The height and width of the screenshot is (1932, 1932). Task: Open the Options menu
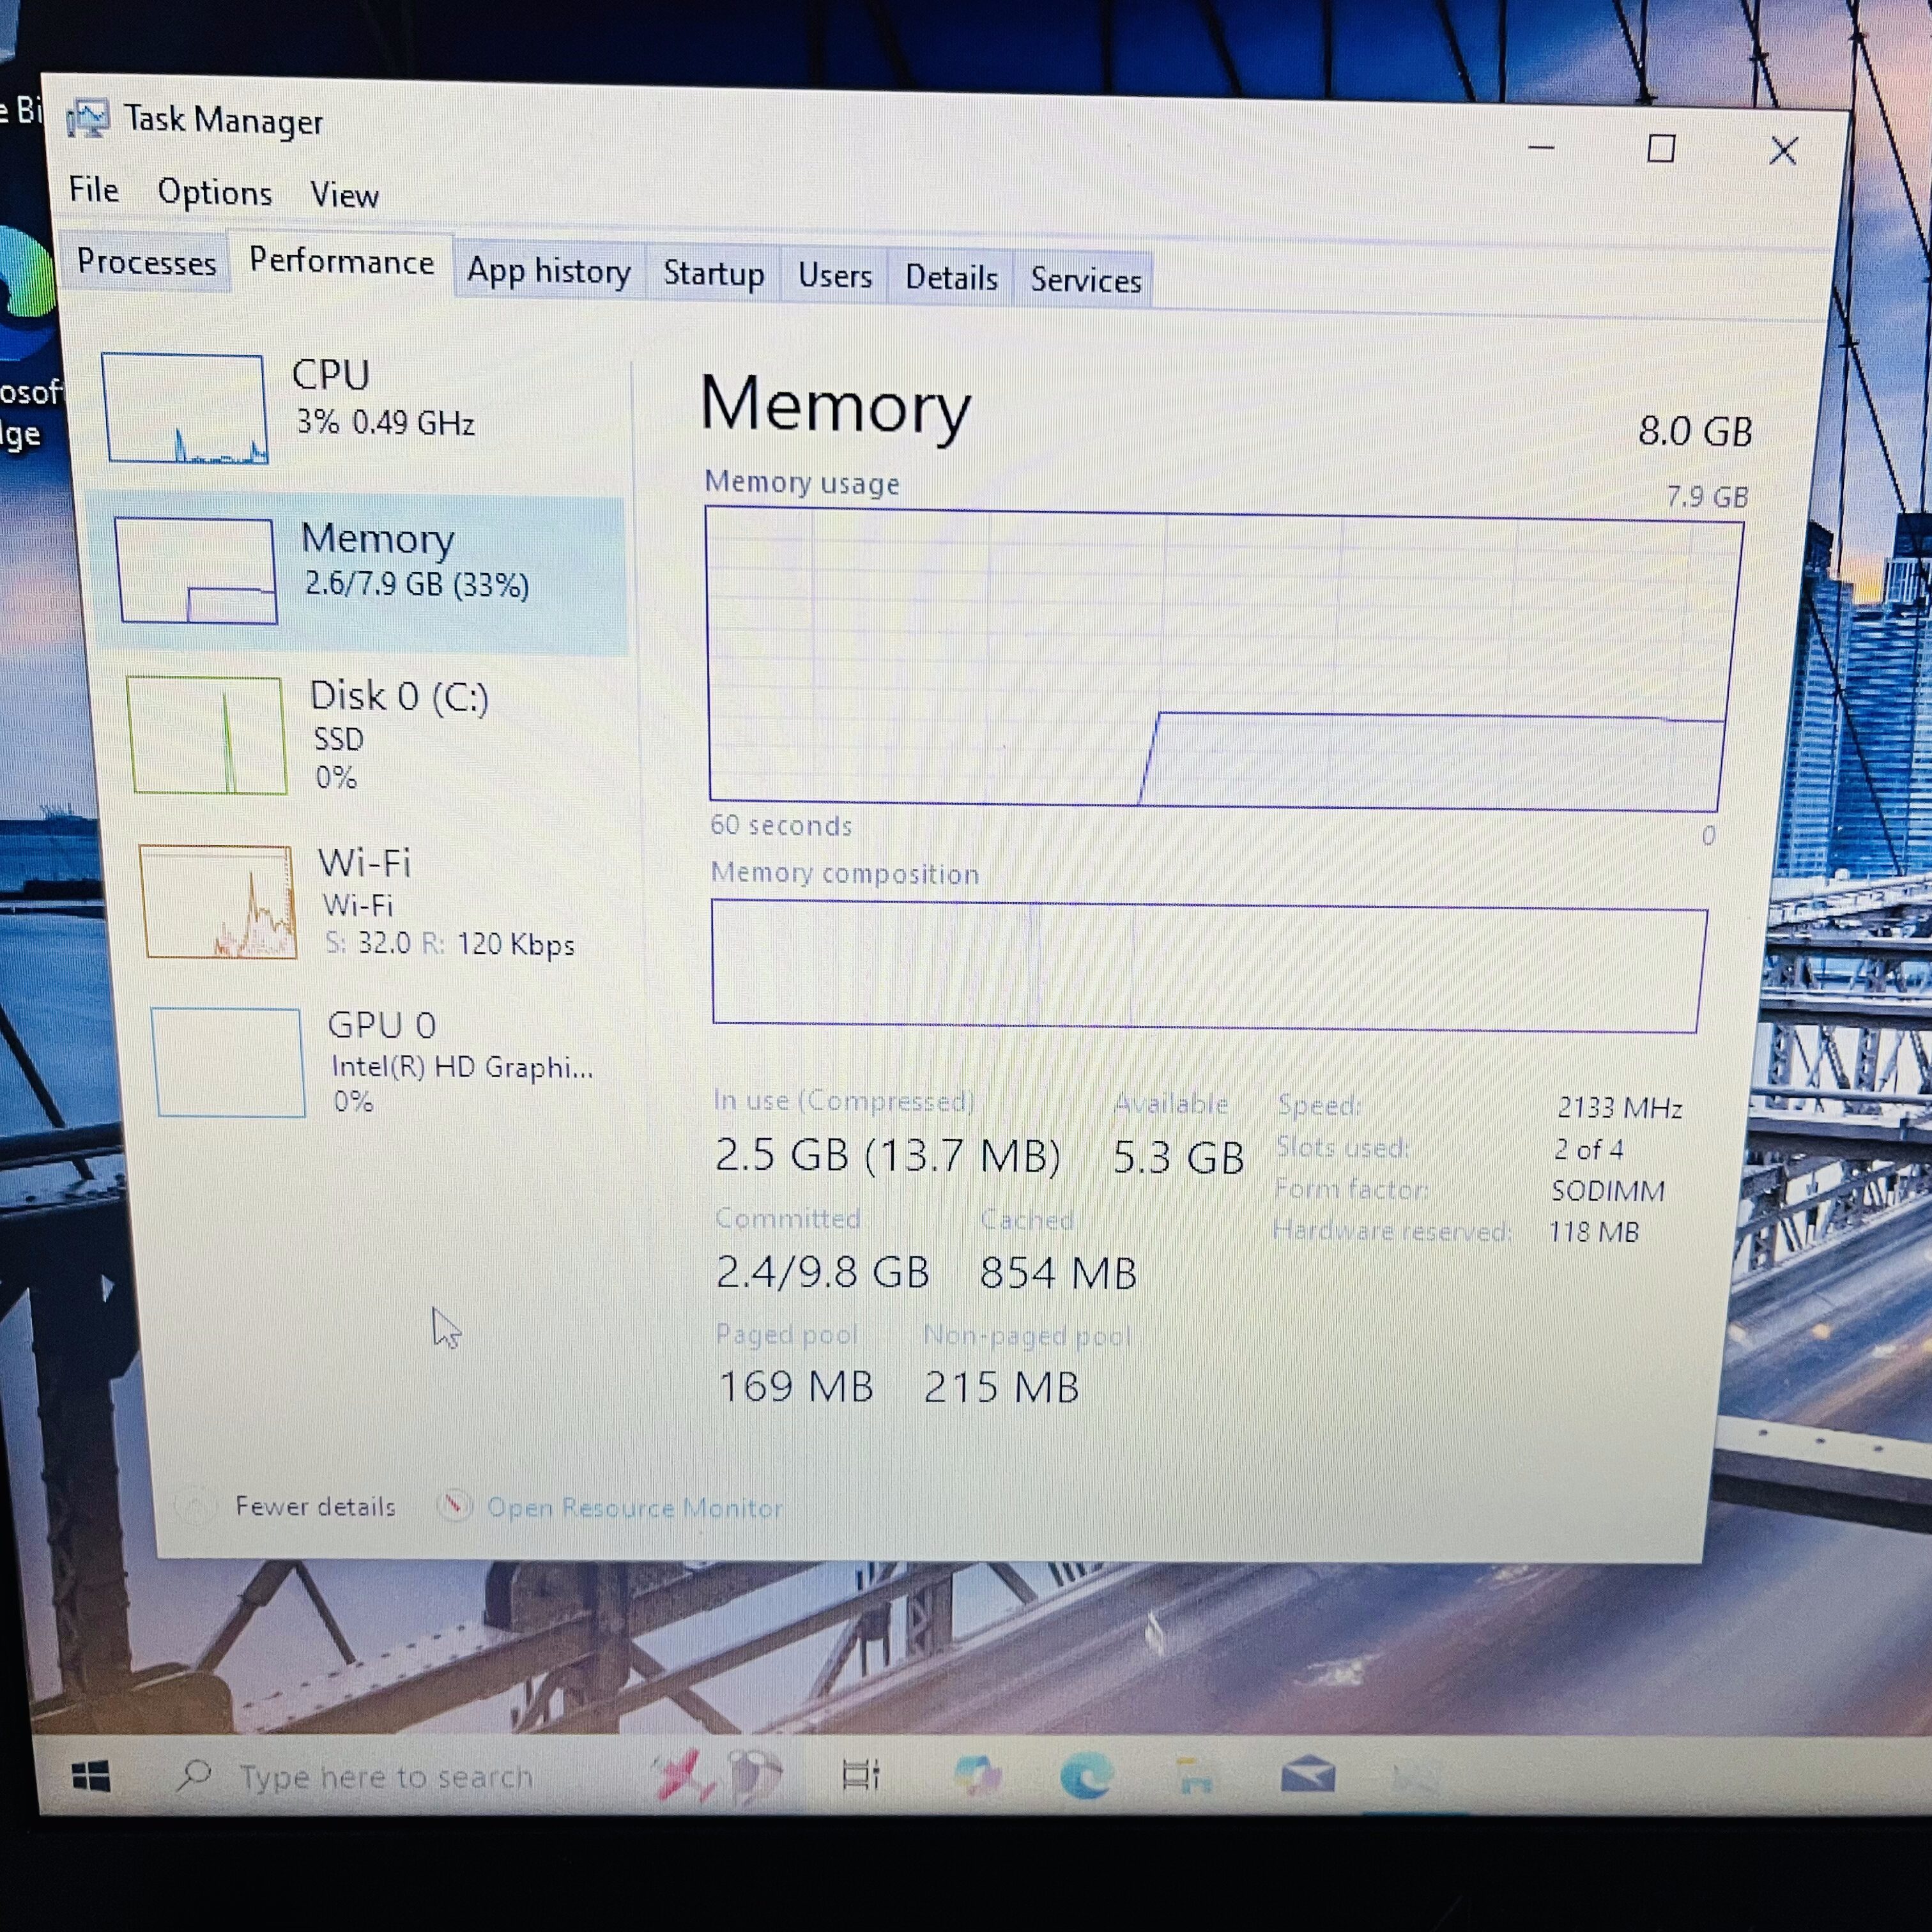215,193
